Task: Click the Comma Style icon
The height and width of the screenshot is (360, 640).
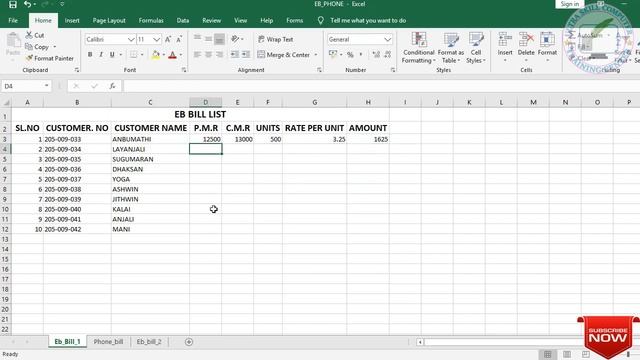Action: (x=361, y=55)
